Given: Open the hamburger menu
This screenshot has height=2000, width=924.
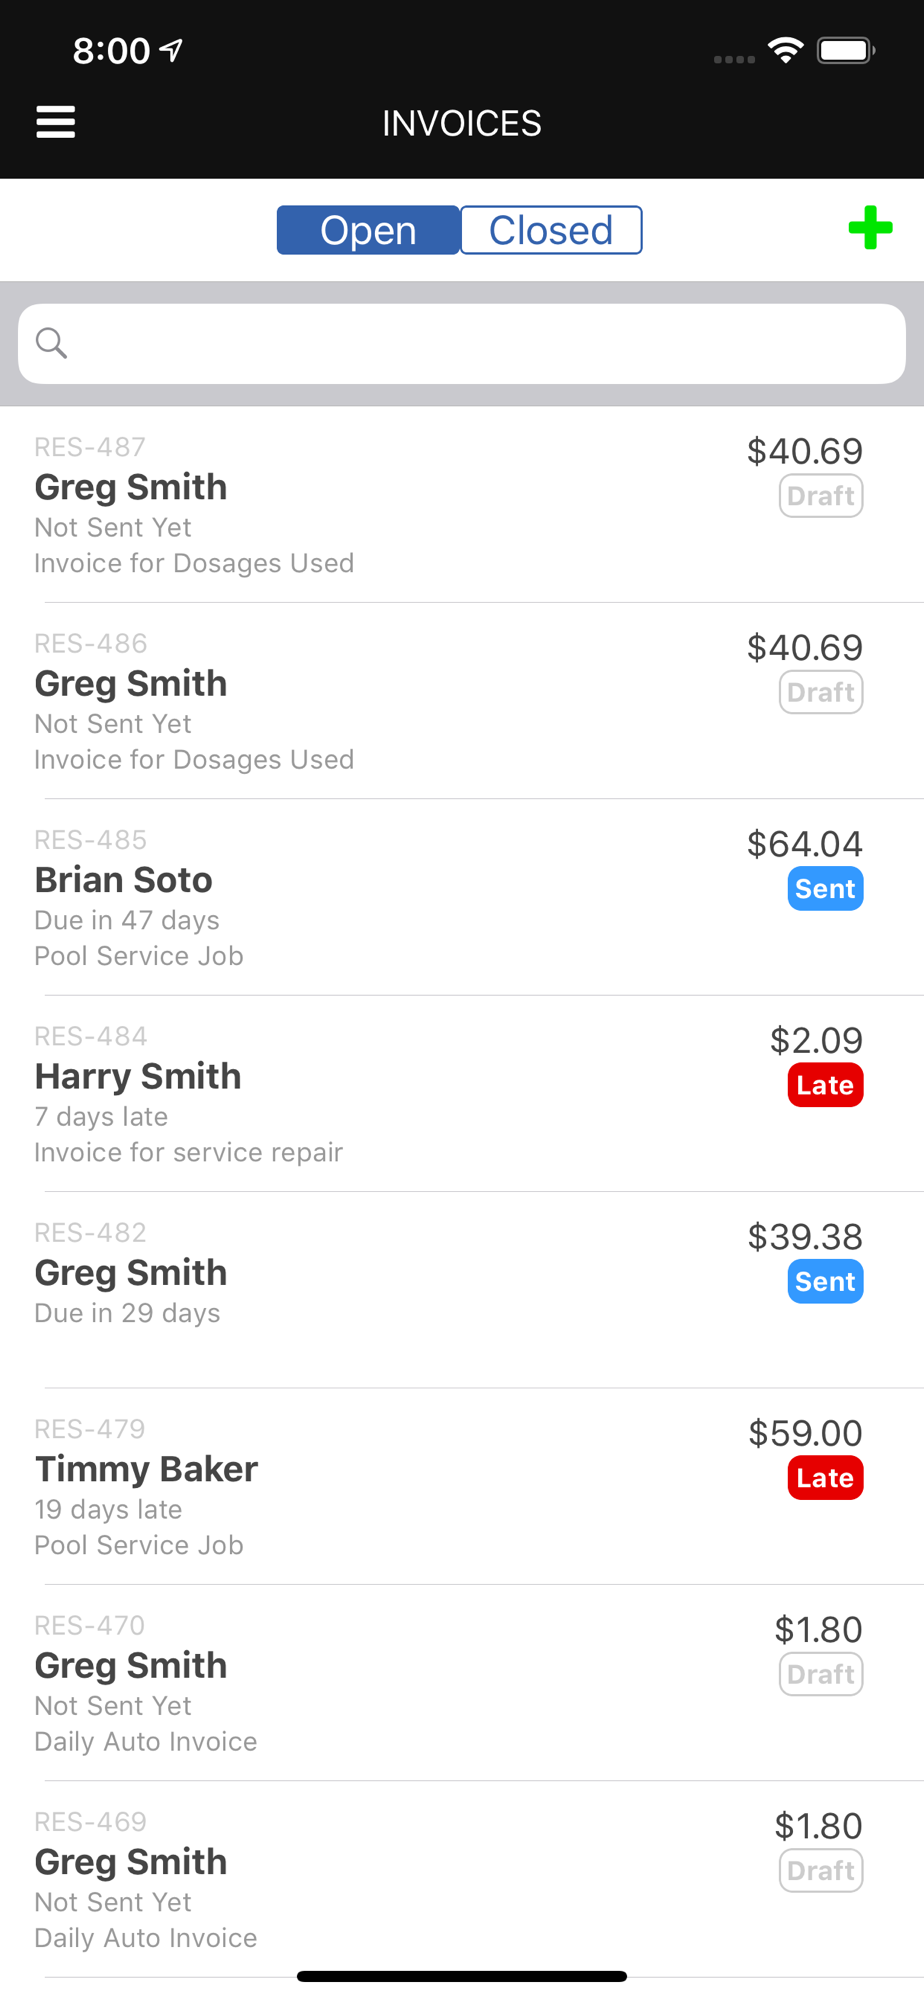Looking at the screenshot, I should click(56, 122).
